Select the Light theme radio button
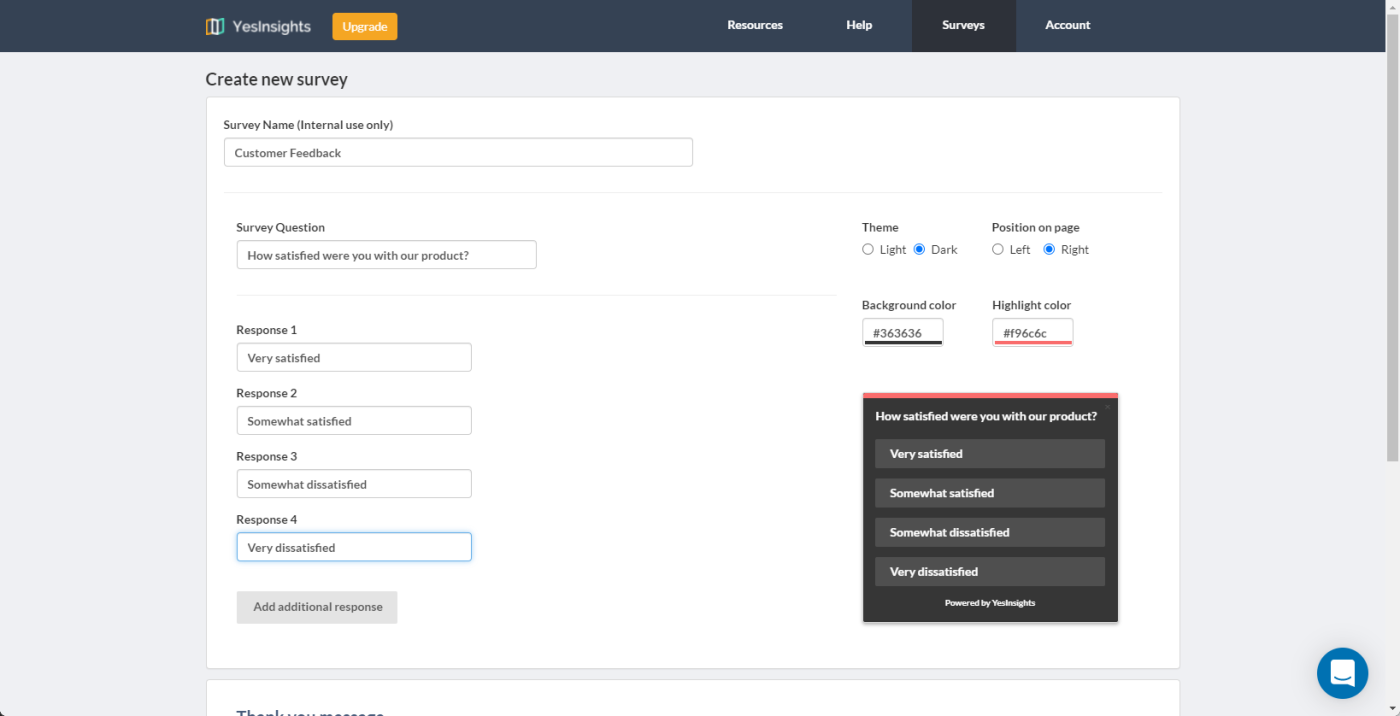 [x=868, y=249]
